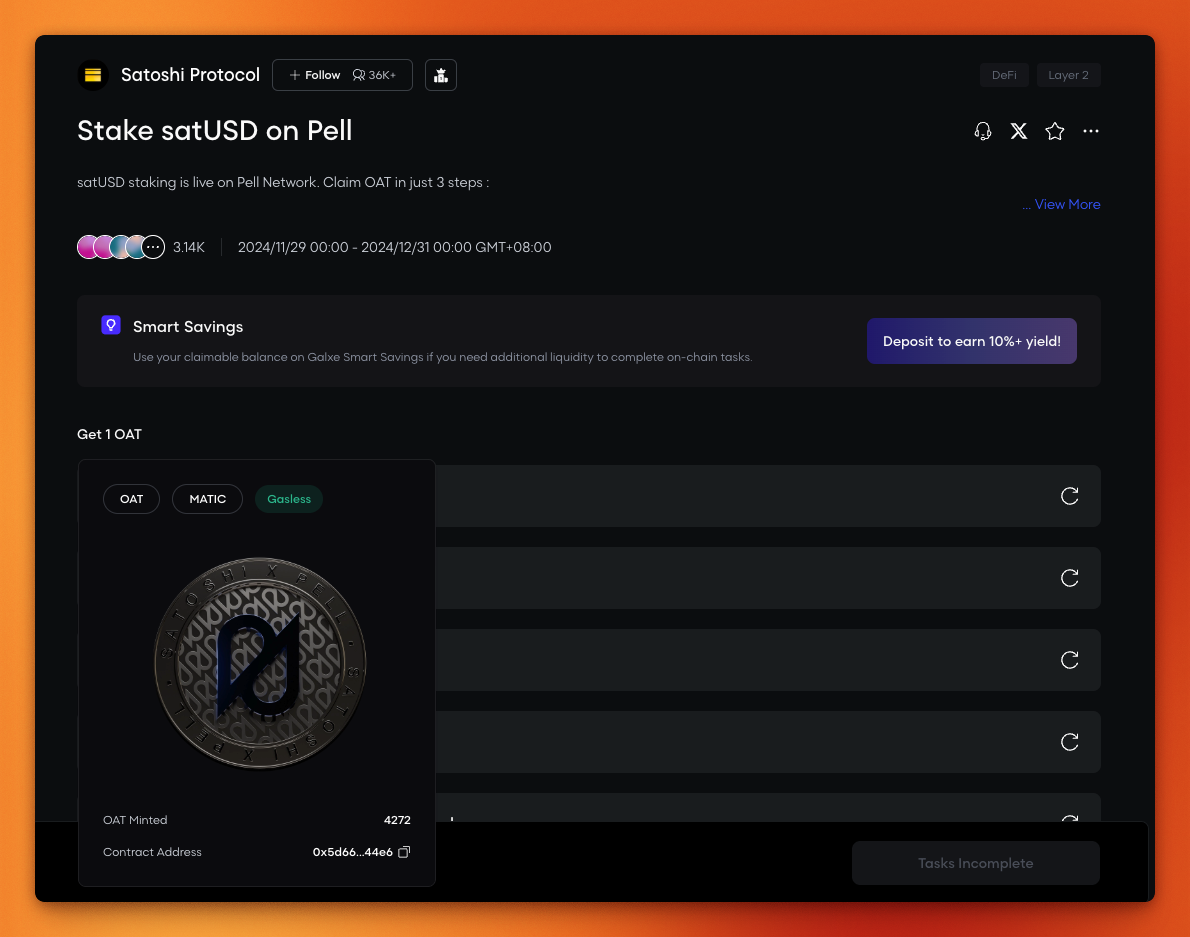Refresh the second task row
The width and height of the screenshot is (1190, 937).
[1069, 578]
